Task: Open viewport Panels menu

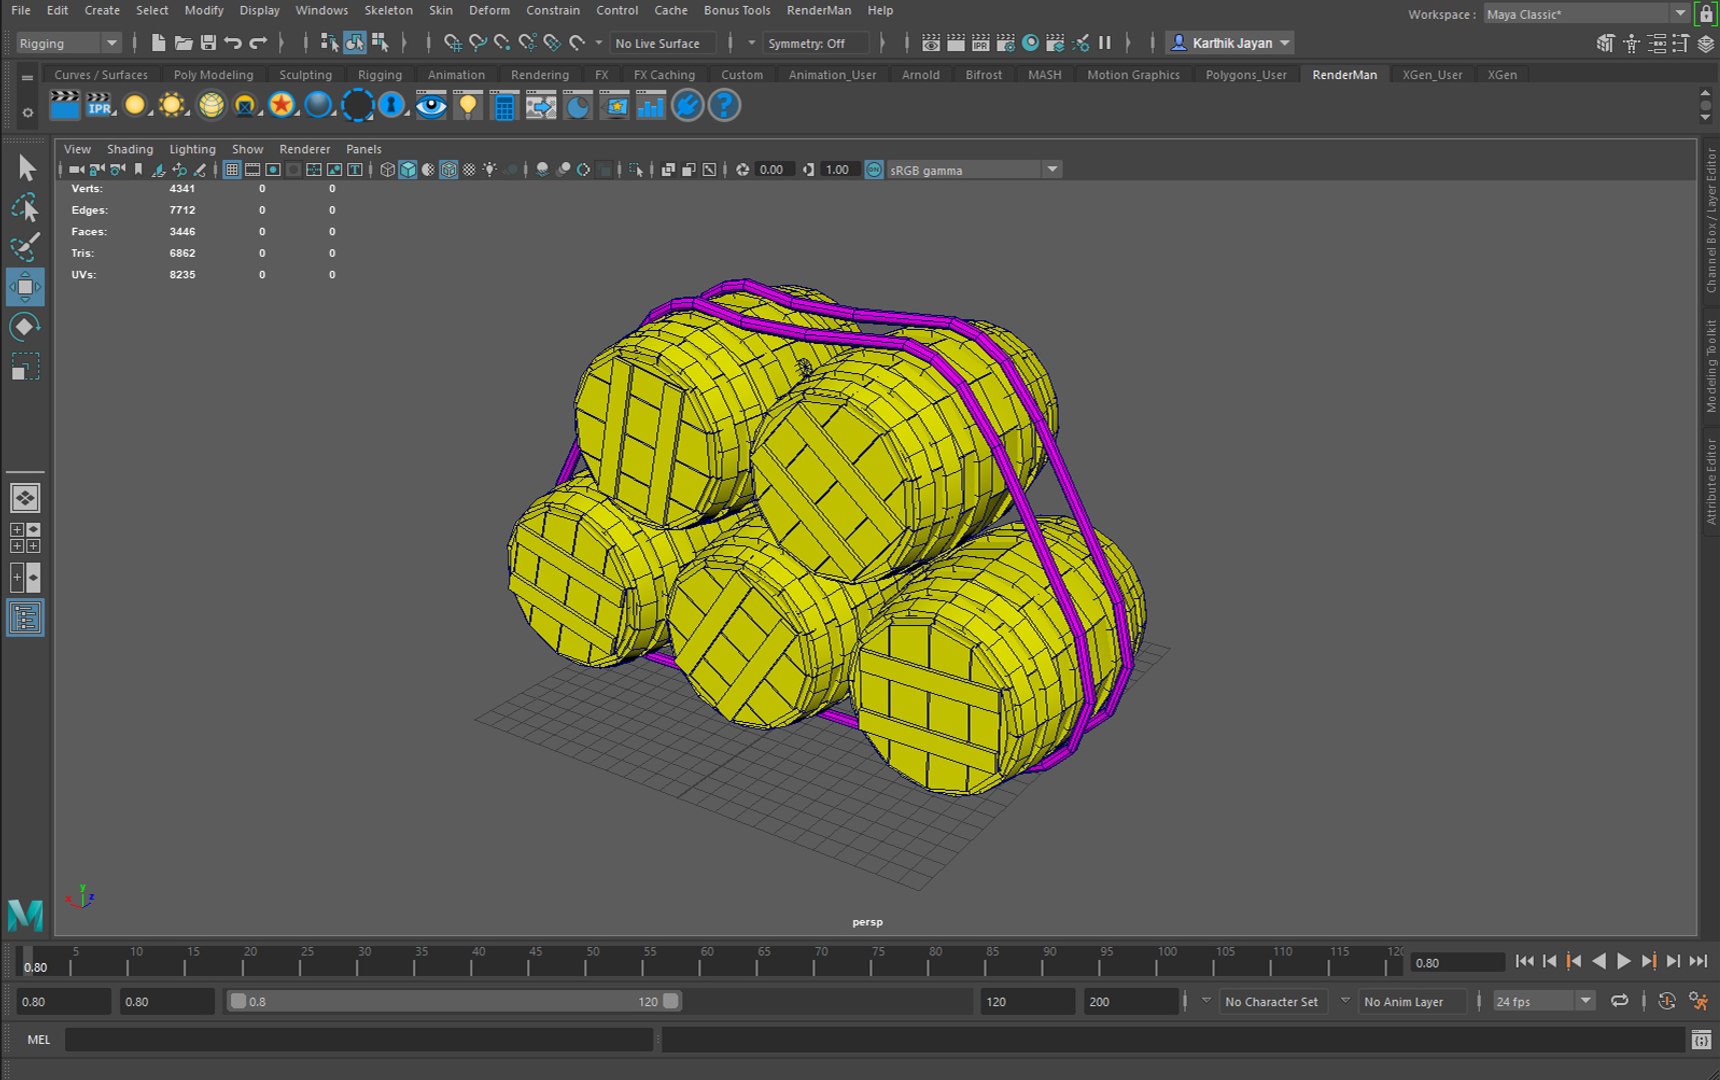Action: (x=364, y=149)
